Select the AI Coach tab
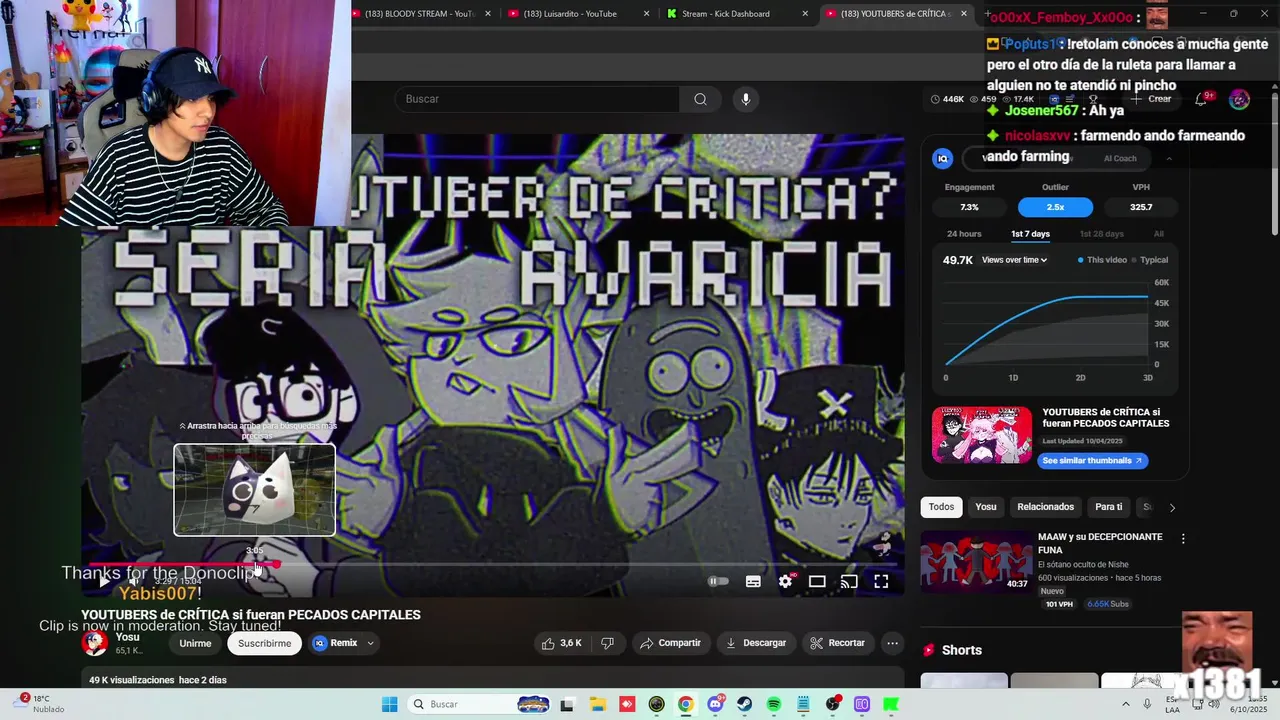 (1120, 158)
